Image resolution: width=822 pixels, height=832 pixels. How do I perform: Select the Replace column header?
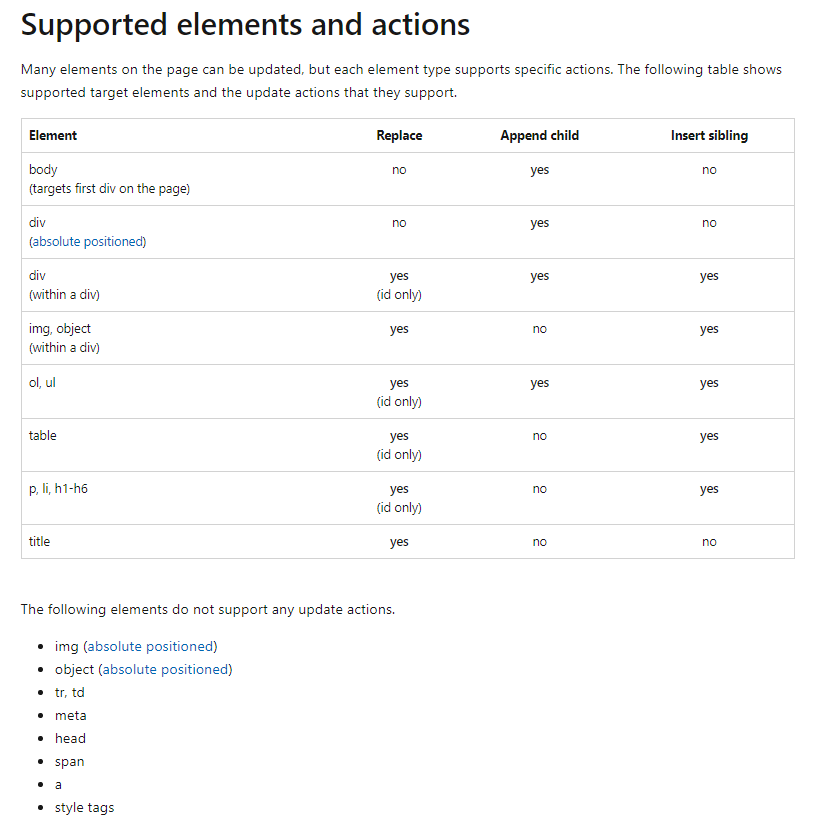(399, 136)
